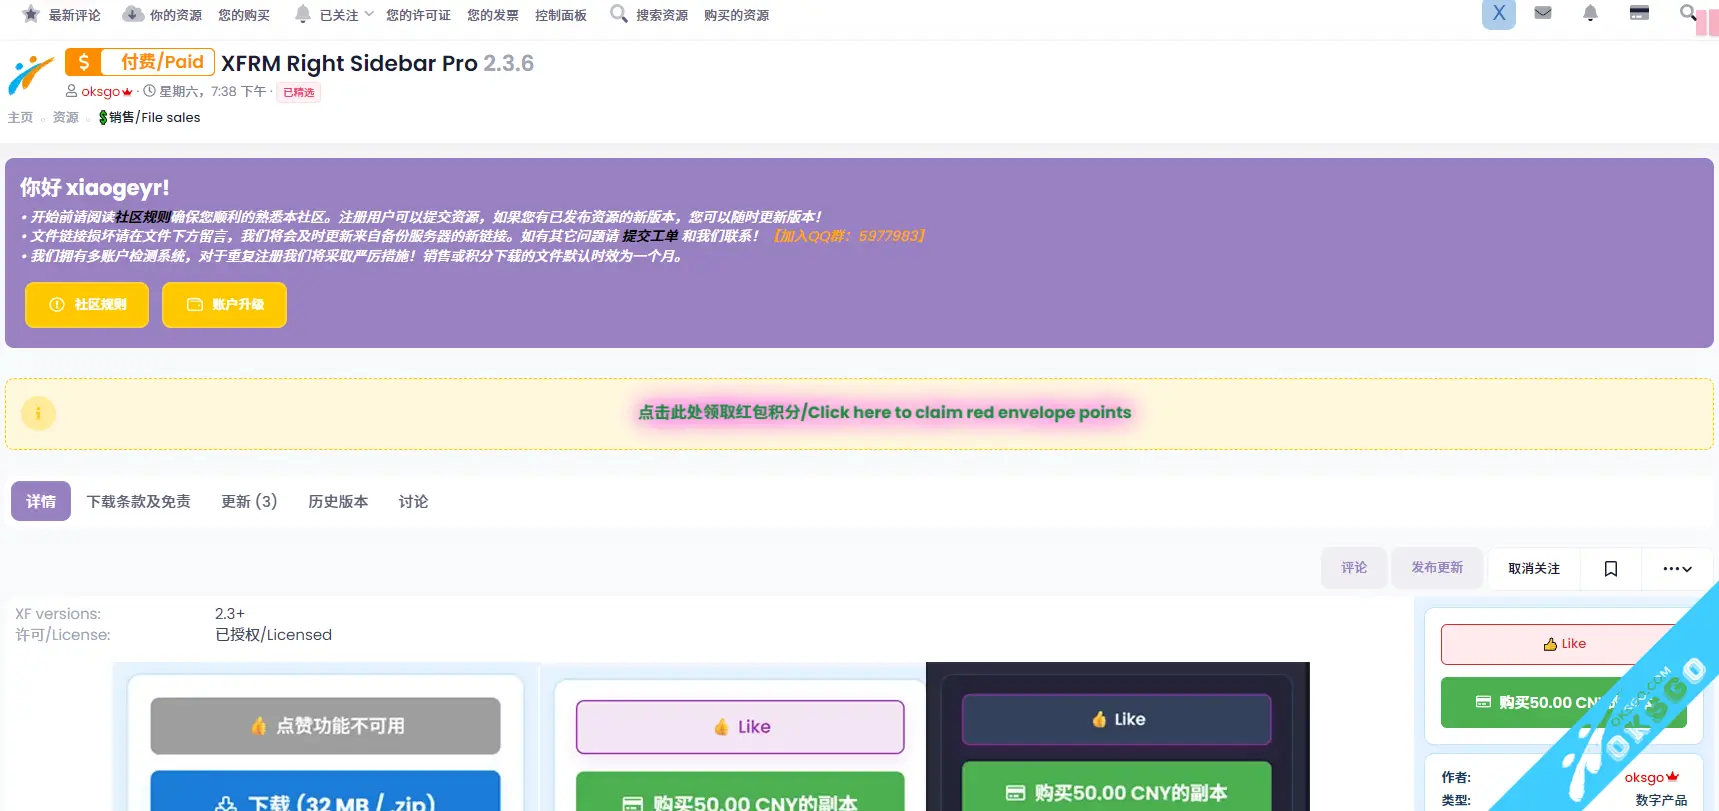This screenshot has height=811, width=1719.
Task: Click the credit card icon in header
Action: click(1639, 14)
